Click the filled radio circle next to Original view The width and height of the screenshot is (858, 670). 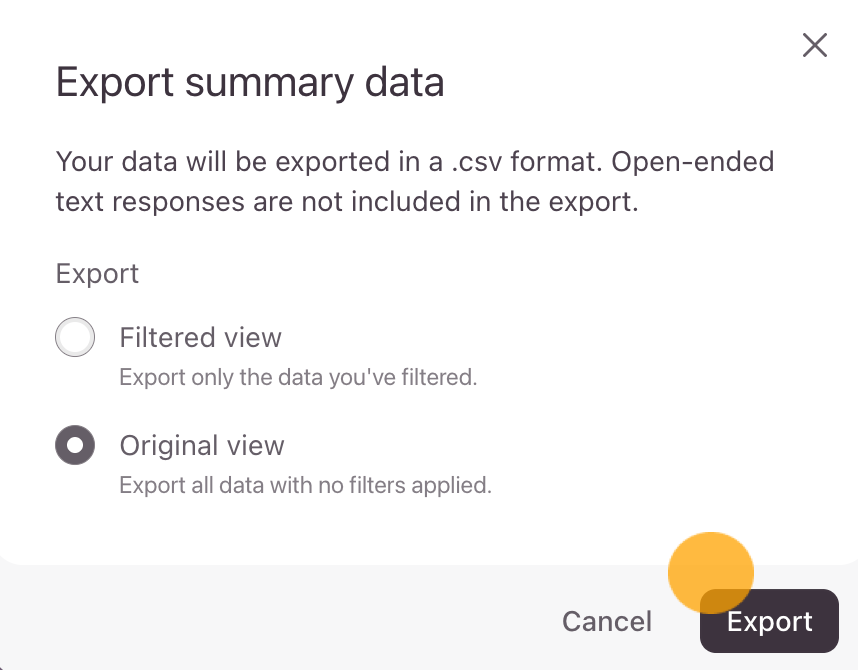coord(75,446)
